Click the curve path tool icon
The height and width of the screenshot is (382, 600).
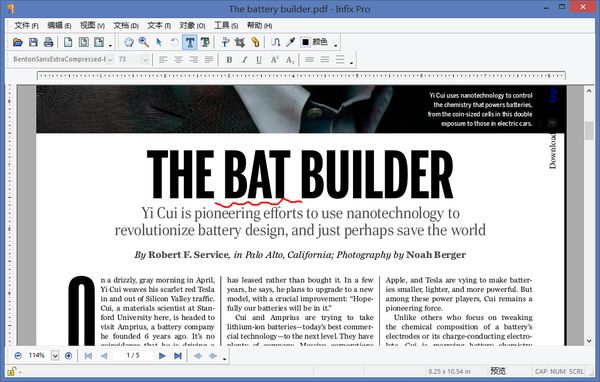275,42
